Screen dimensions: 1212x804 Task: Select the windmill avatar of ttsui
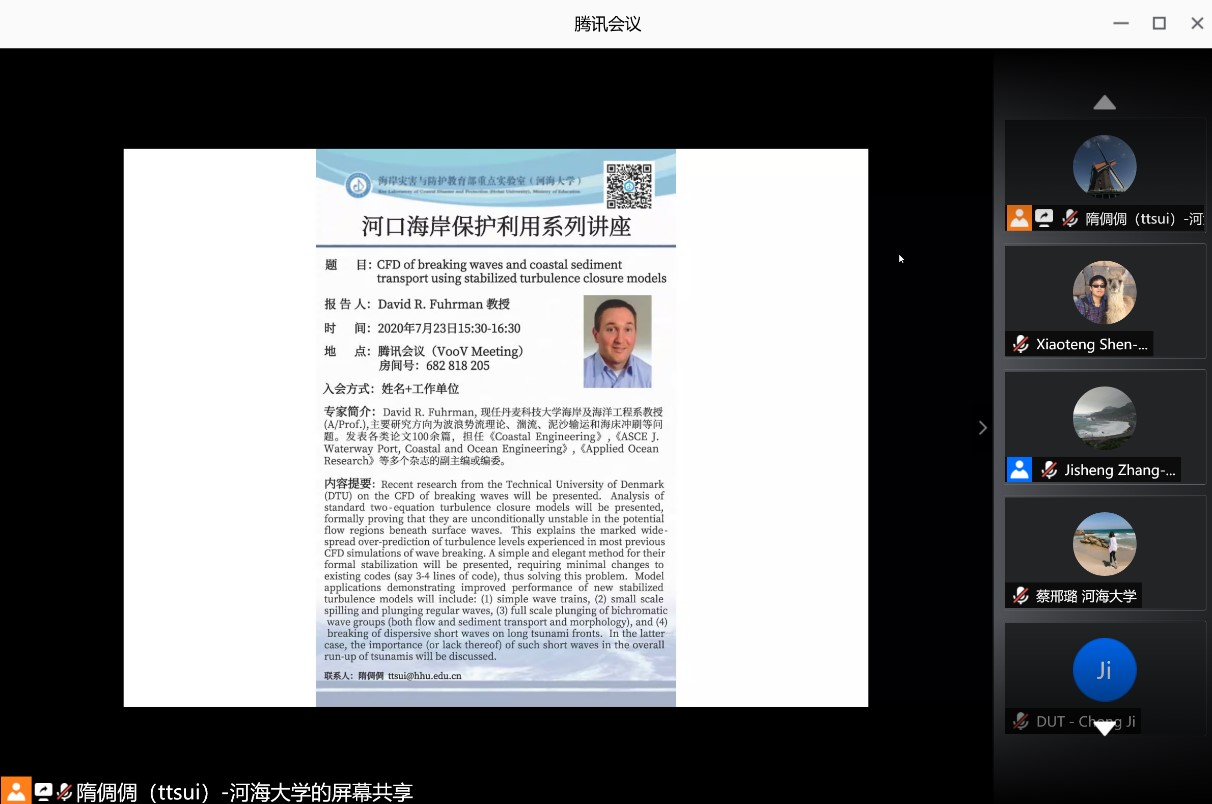pos(1104,166)
